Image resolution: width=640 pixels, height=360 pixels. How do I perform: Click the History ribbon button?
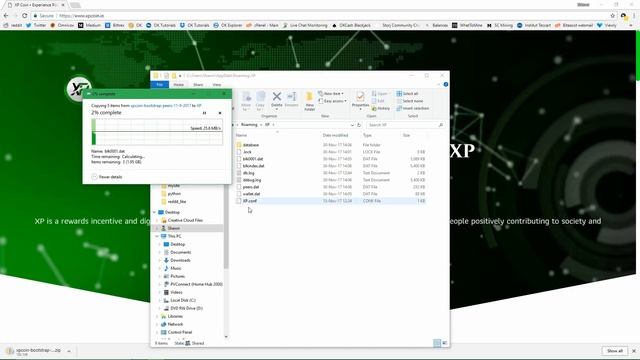(x=381, y=109)
